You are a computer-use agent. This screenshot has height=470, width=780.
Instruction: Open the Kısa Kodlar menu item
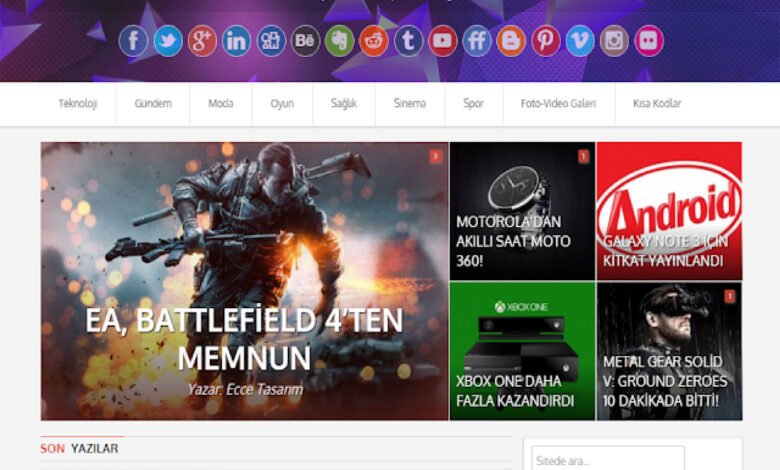pos(657,104)
